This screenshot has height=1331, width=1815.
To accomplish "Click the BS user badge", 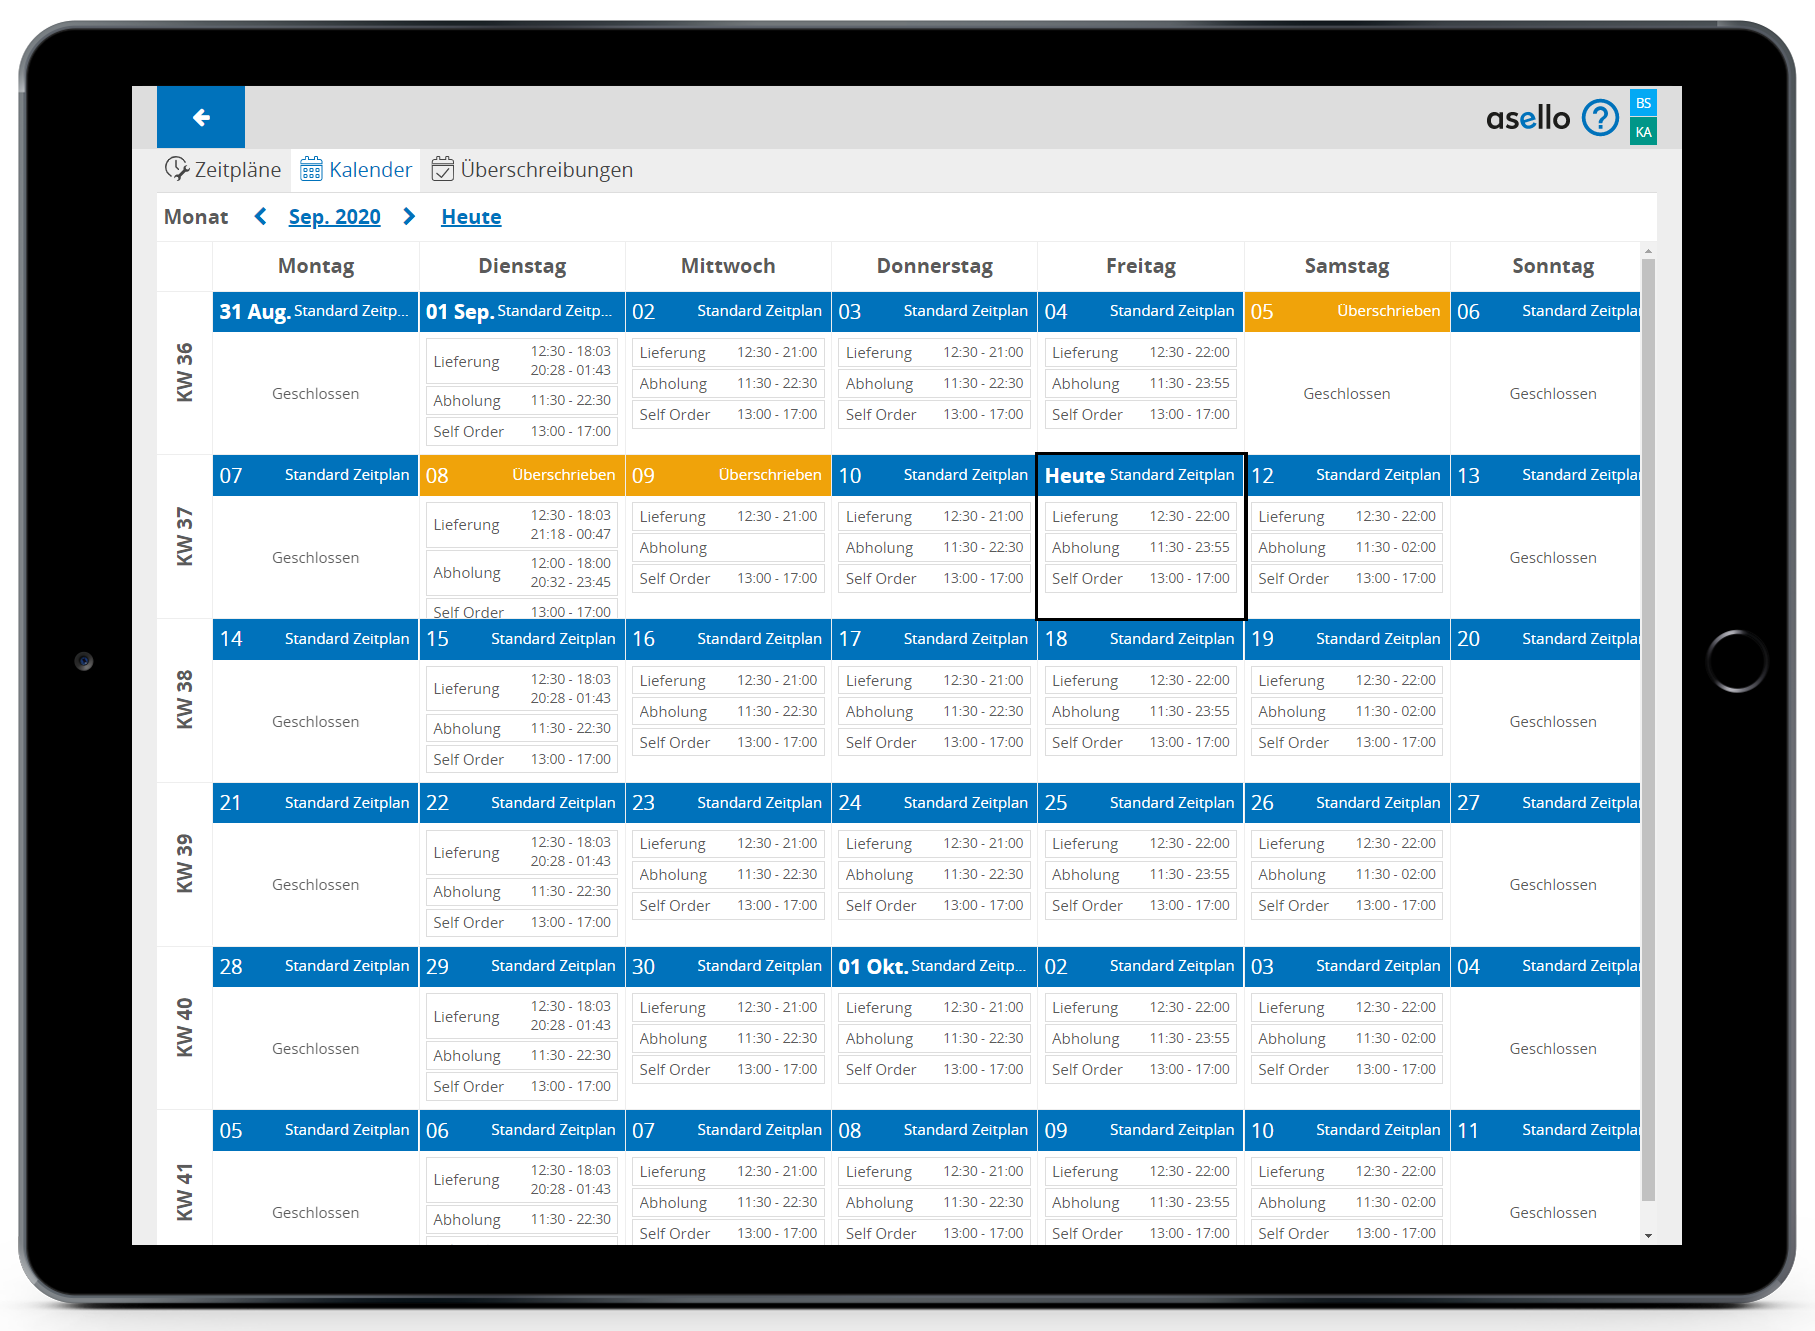I will [1643, 103].
